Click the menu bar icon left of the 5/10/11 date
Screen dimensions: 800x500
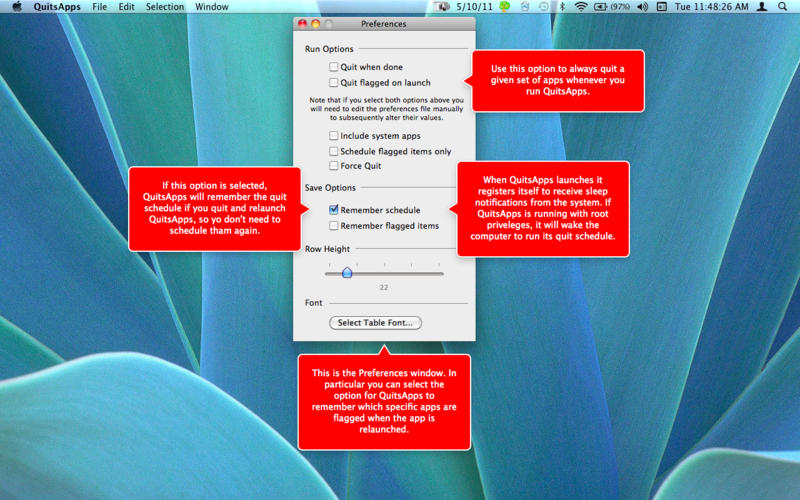[x=442, y=7]
